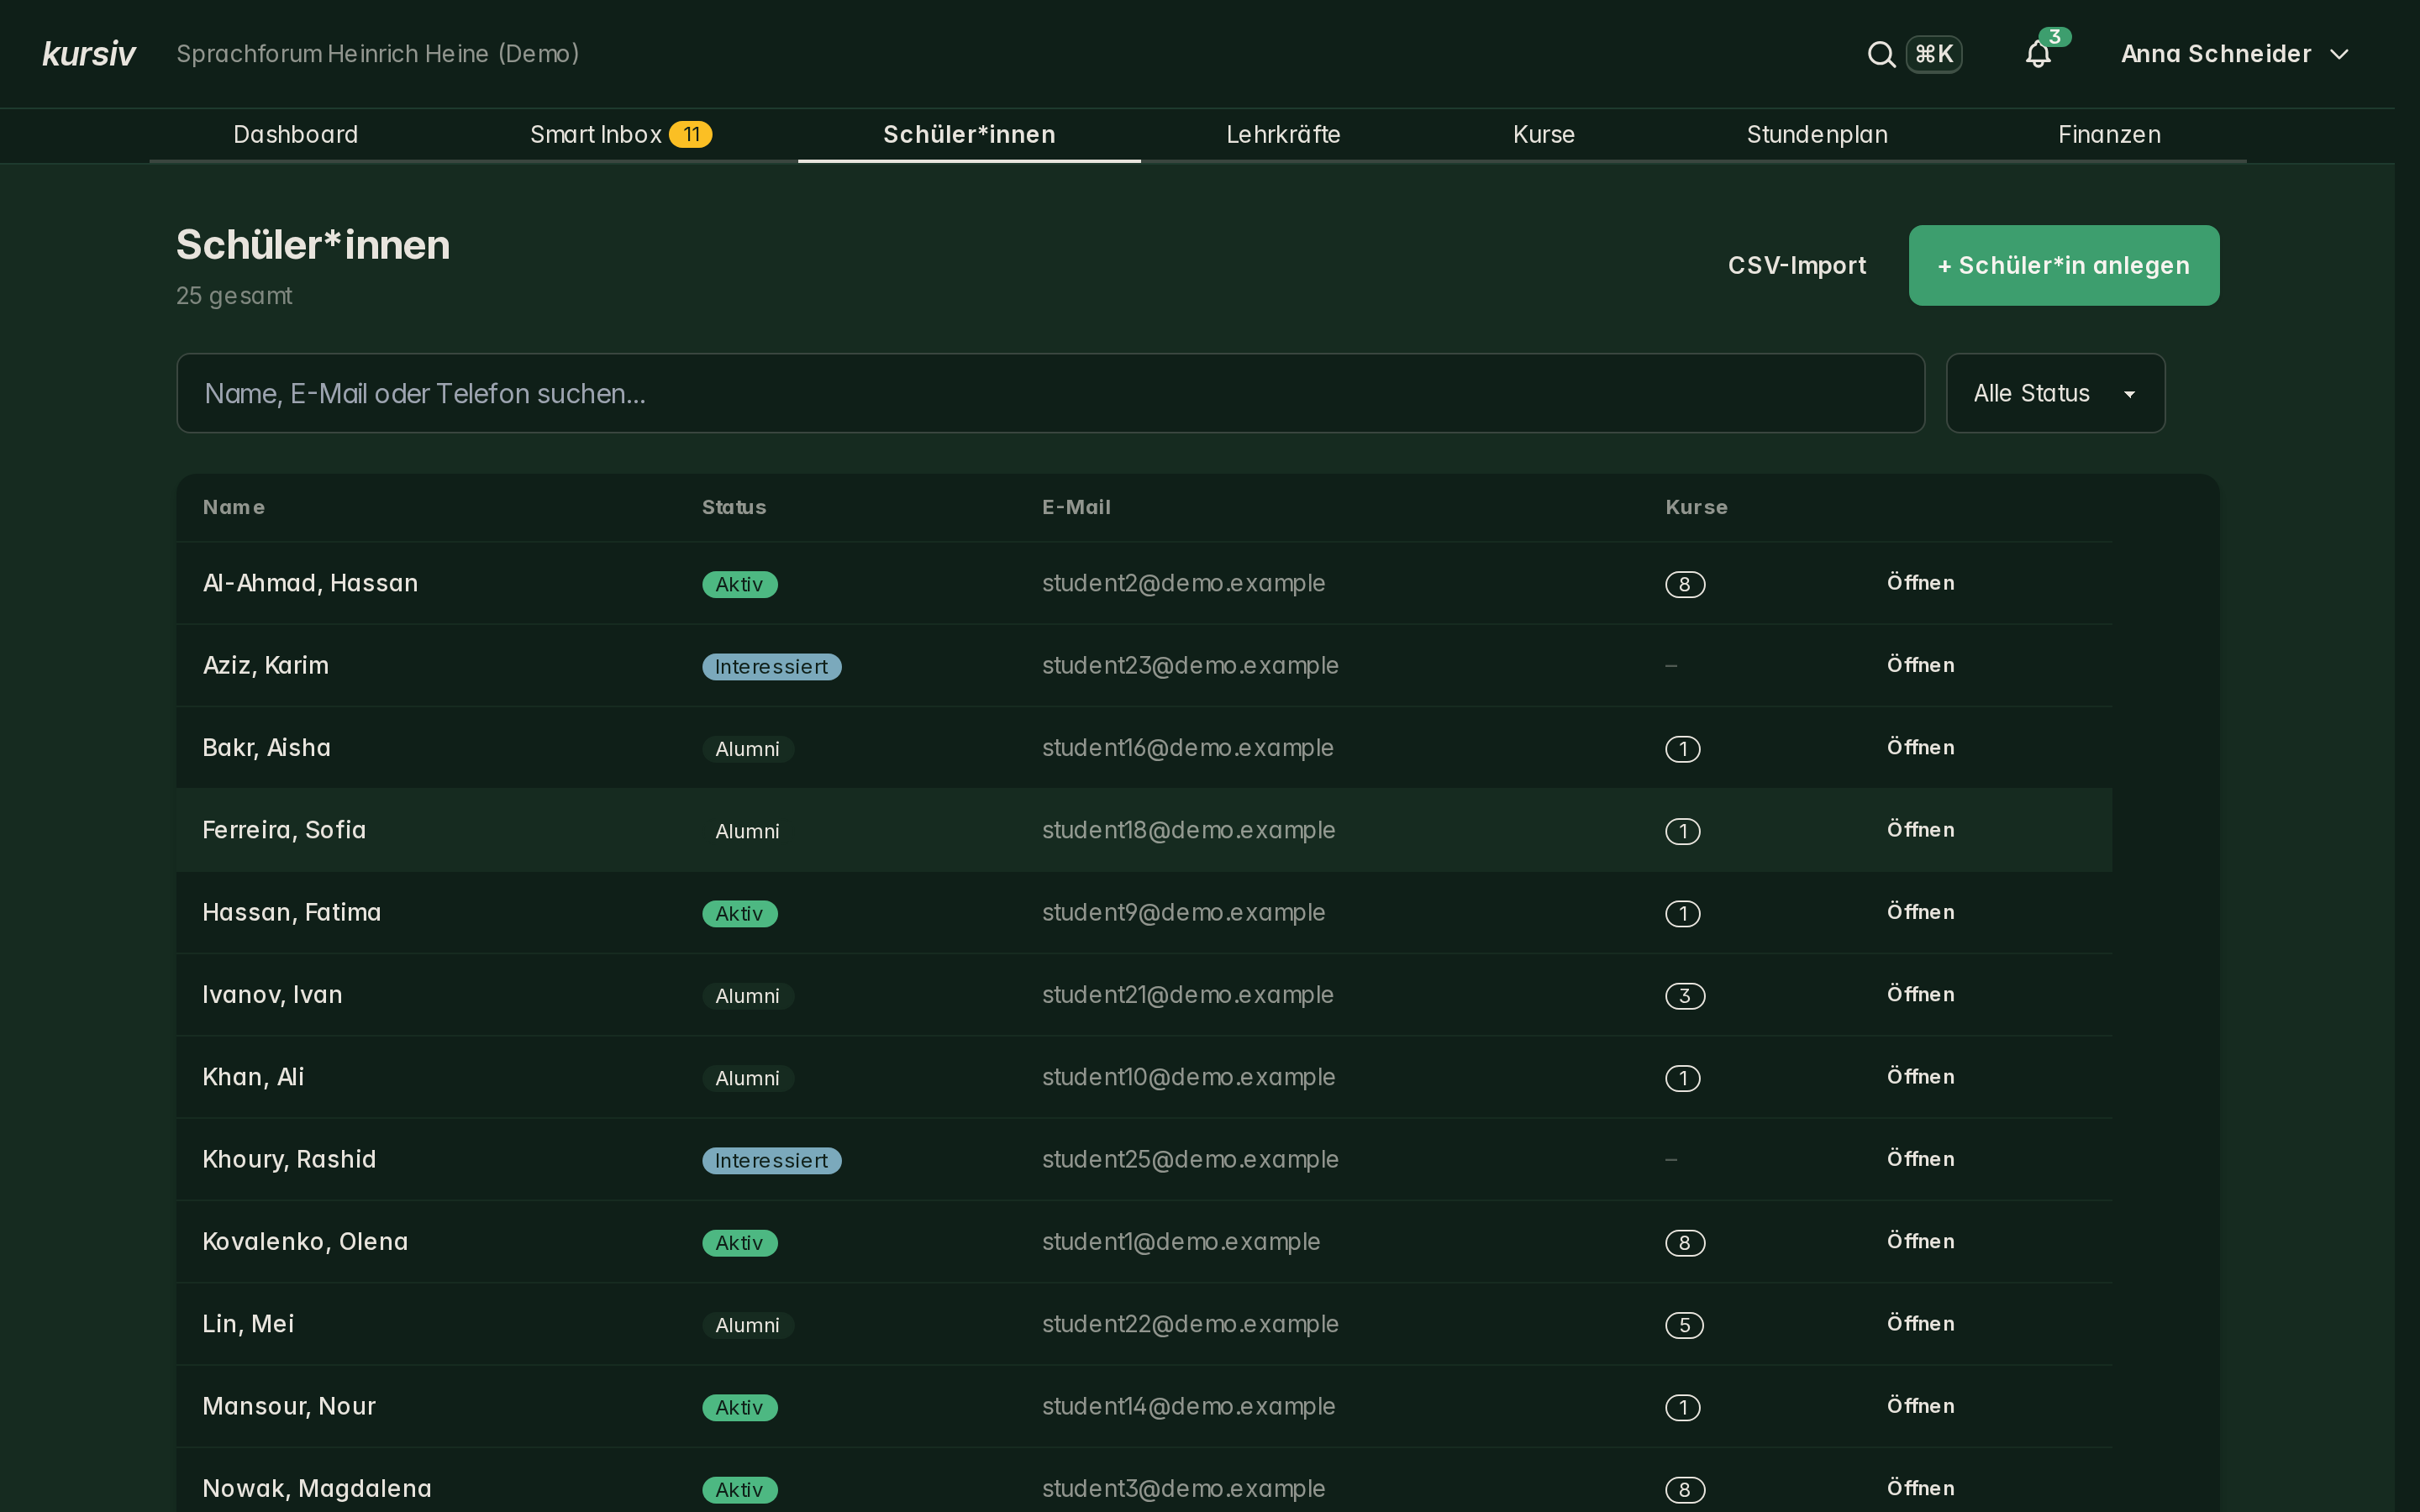Click the name Nowak, Magdalena

317,1488
